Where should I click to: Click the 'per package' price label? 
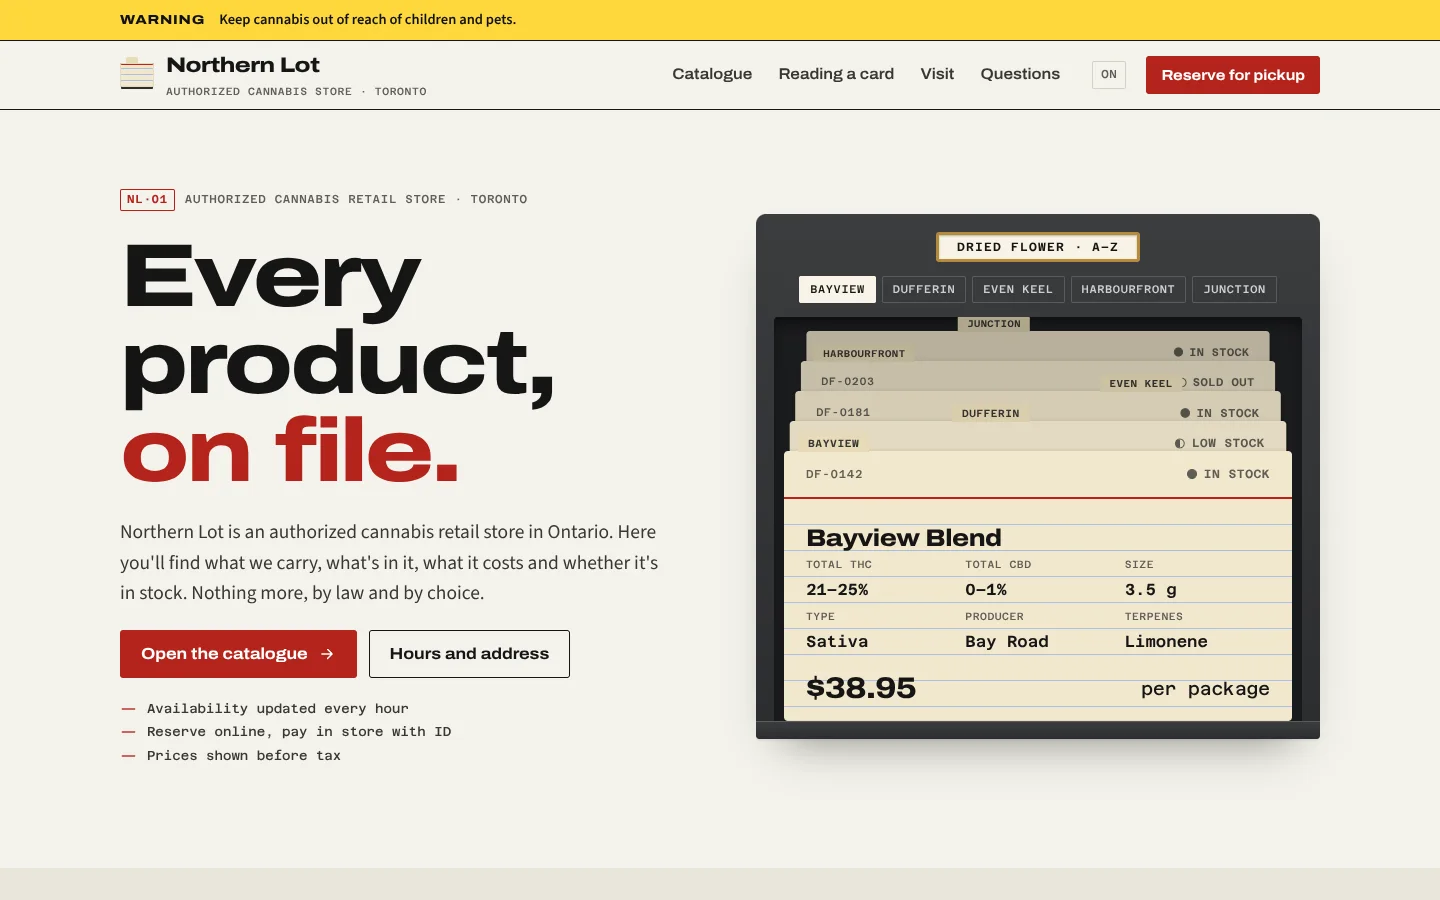(1205, 689)
